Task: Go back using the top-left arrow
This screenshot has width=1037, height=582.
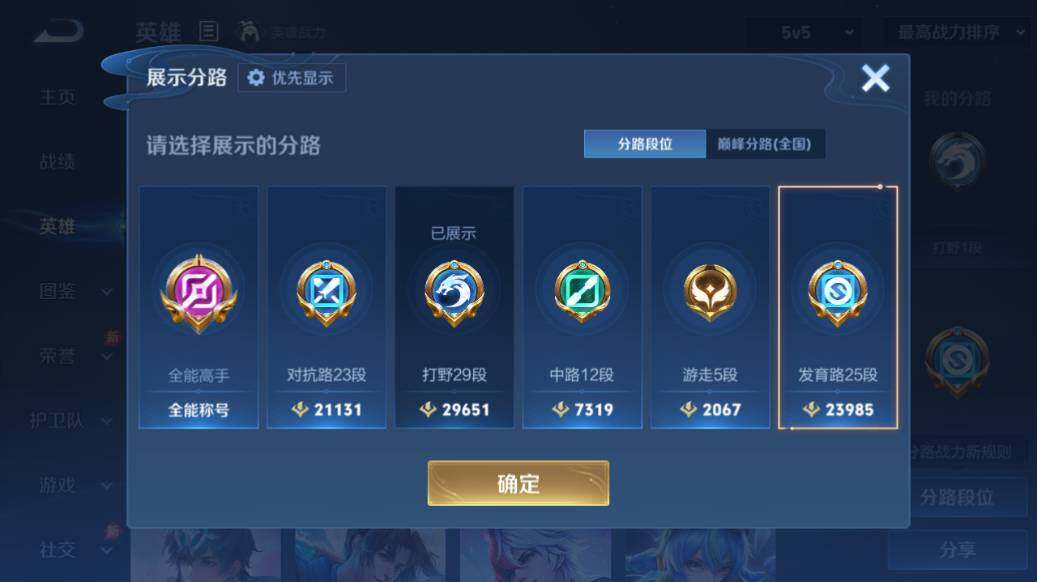Action: pyautogui.click(x=59, y=31)
